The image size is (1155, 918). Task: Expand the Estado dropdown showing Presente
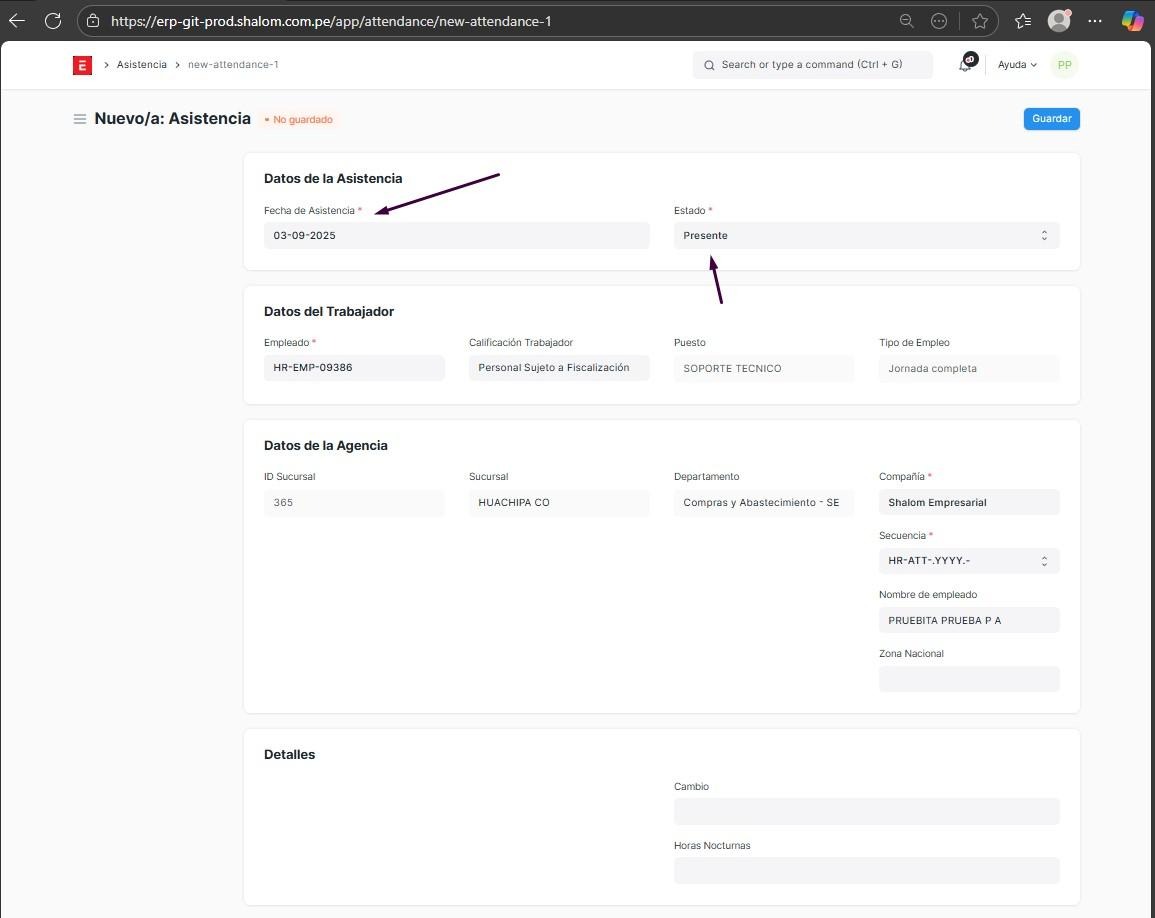(866, 236)
